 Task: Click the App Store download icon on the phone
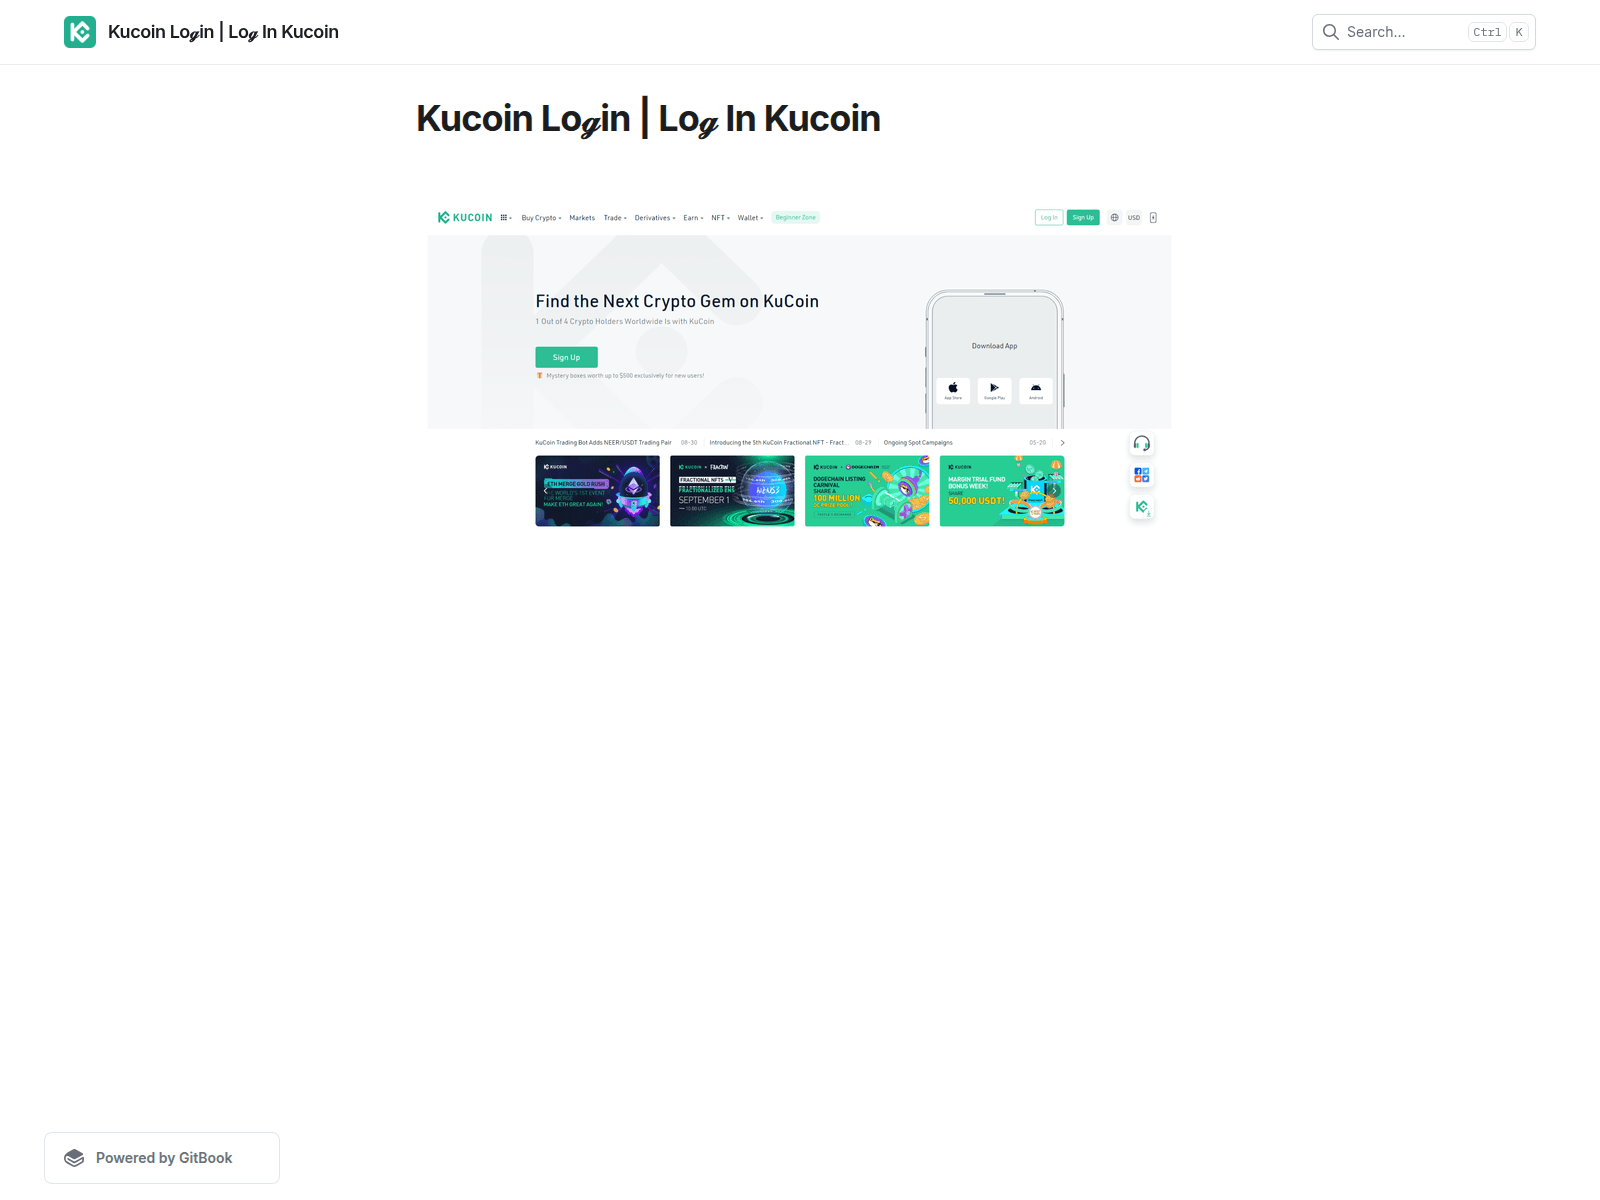point(953,390)
